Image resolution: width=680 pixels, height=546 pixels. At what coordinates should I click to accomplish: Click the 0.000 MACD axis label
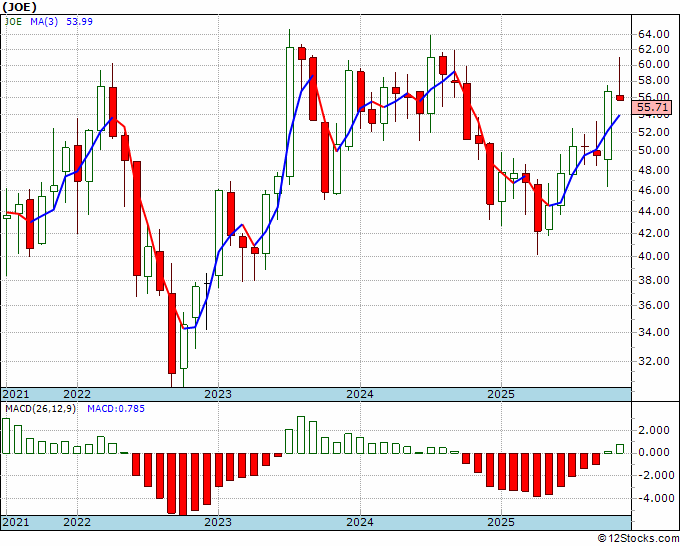(654, 452)
